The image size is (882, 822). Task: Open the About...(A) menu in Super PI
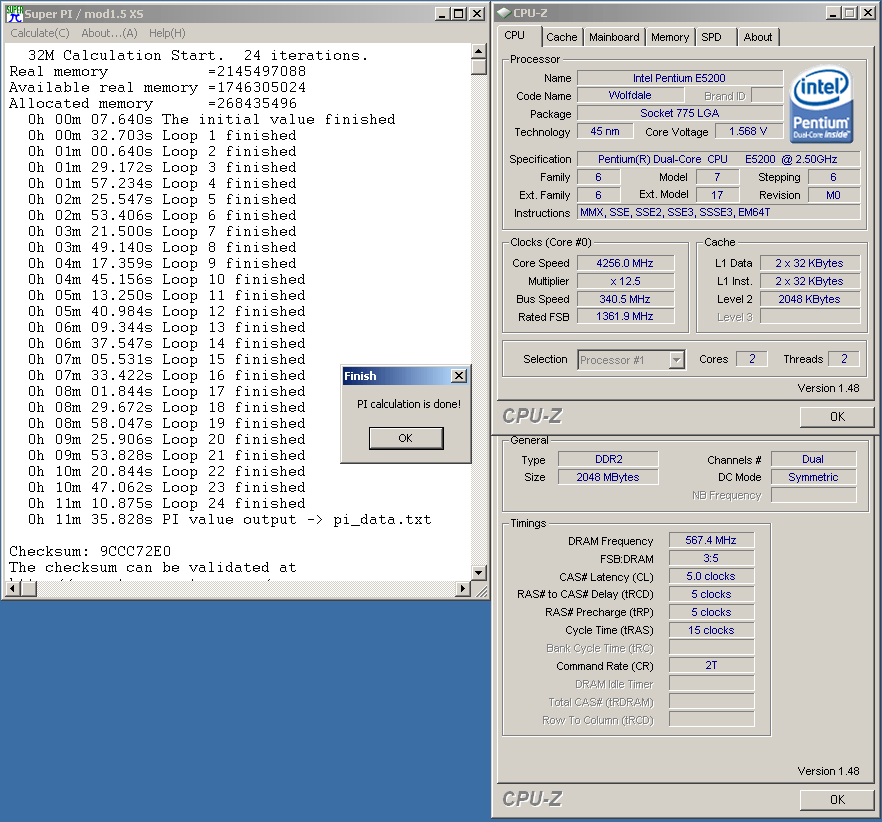coord(109,33)
